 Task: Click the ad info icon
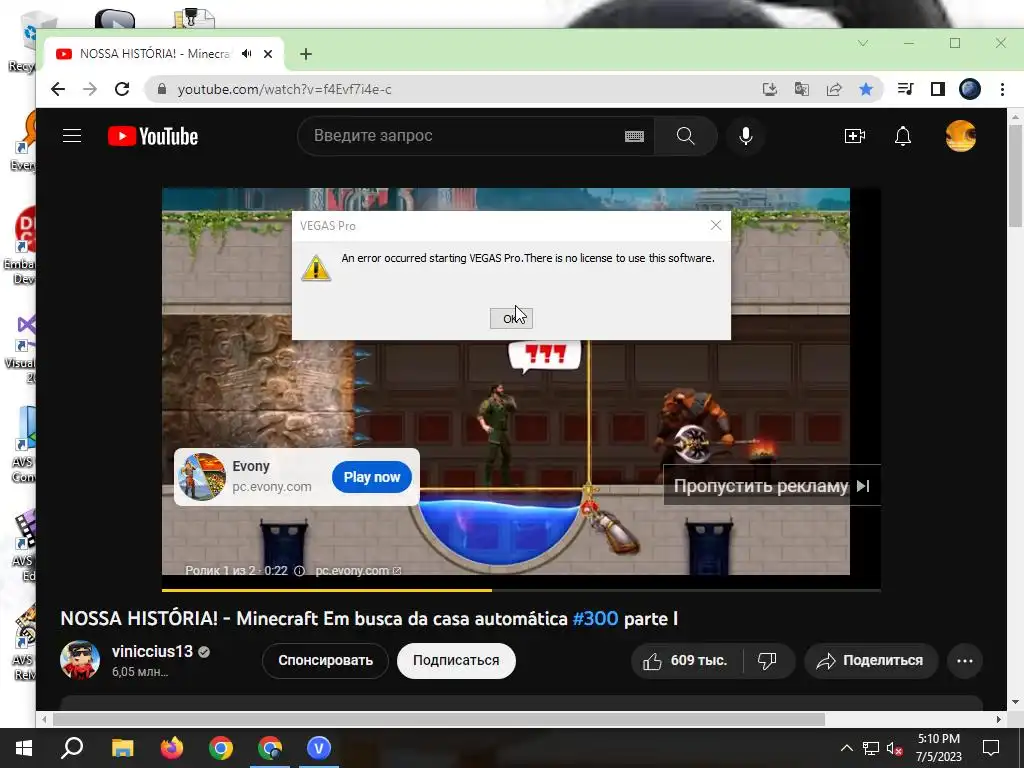pyautogui.click(x=299, y=571)
